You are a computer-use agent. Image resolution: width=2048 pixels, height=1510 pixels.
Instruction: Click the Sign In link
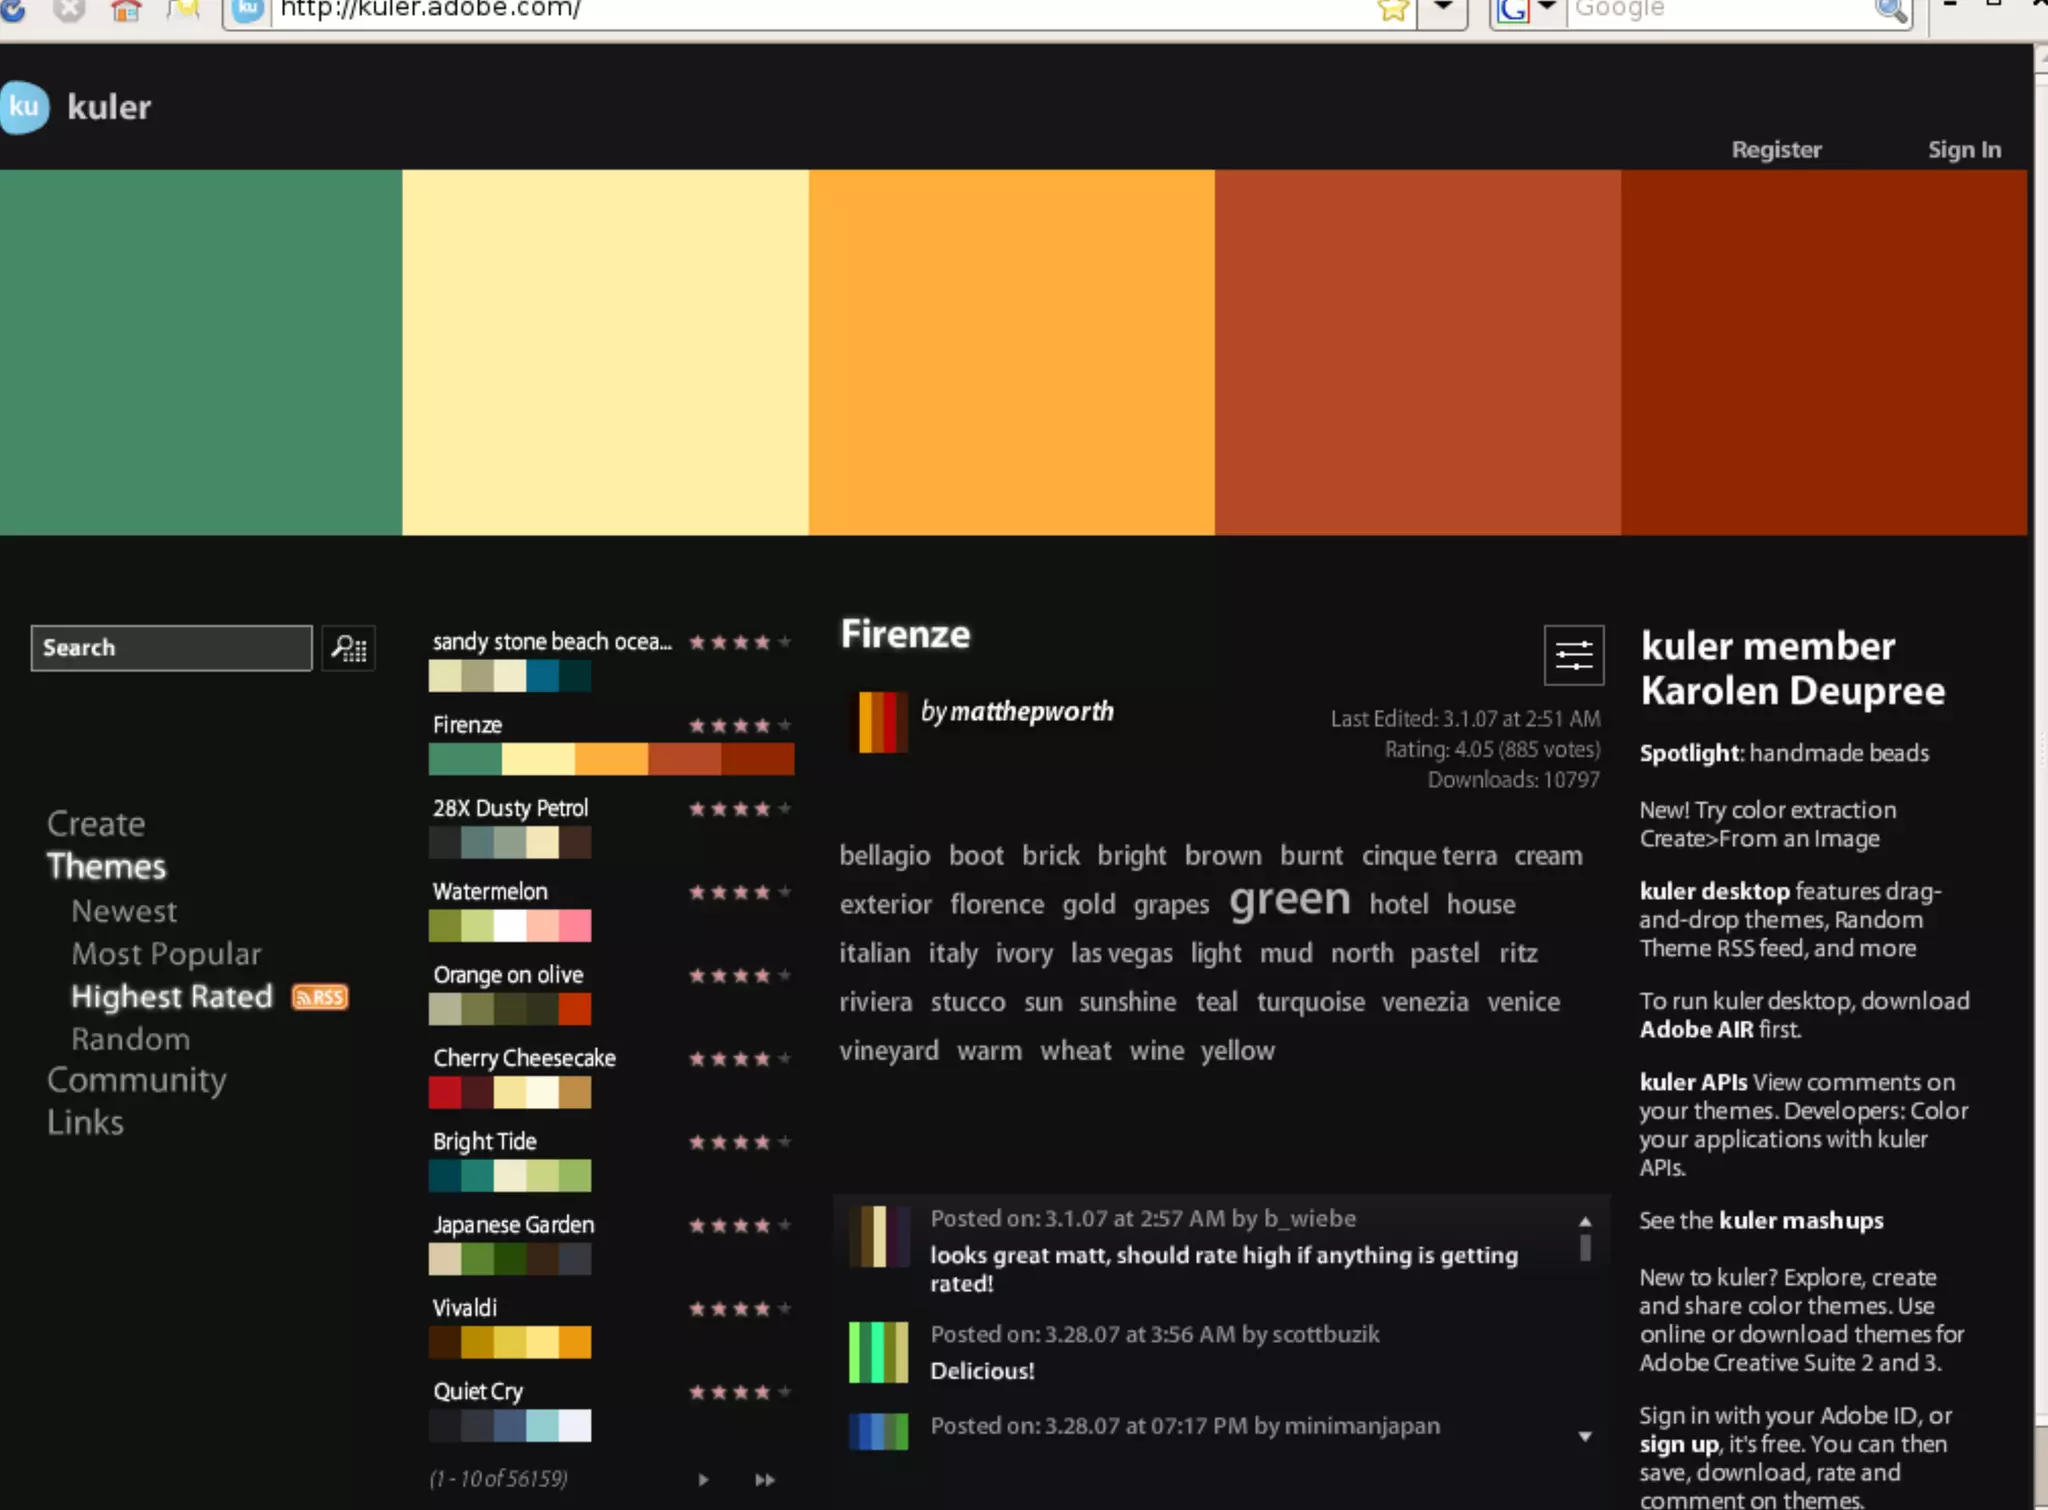tap(1964, 150)
